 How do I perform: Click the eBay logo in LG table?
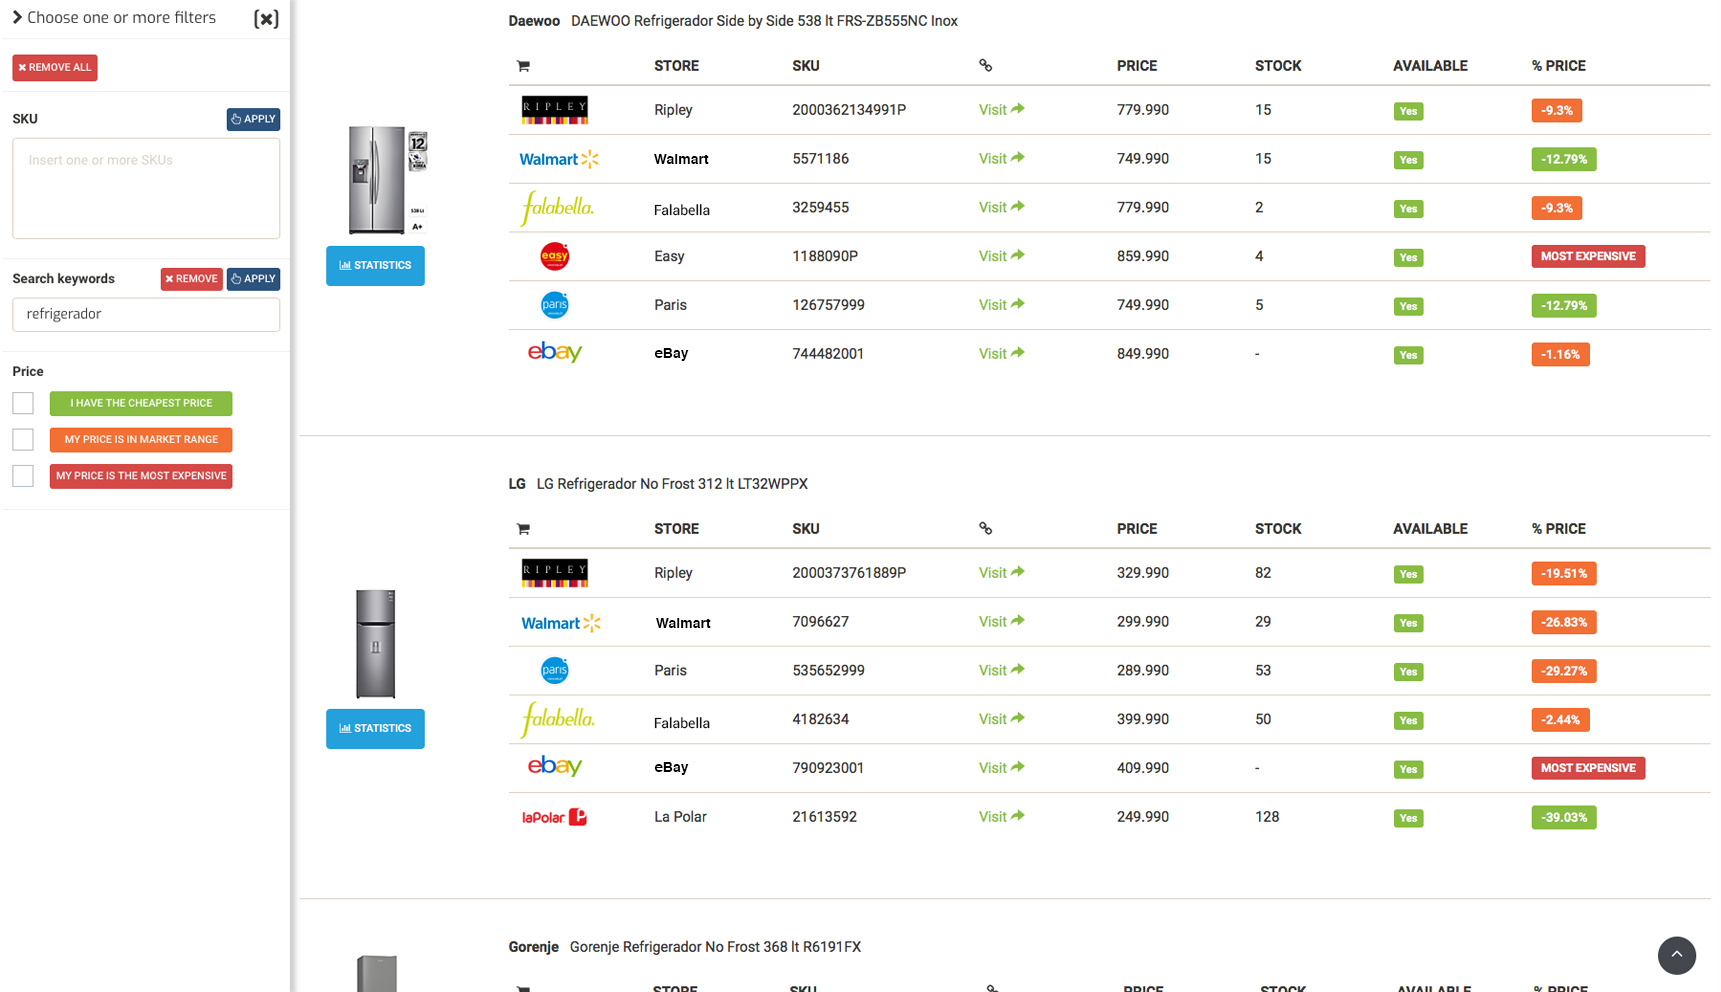(554, 767)
